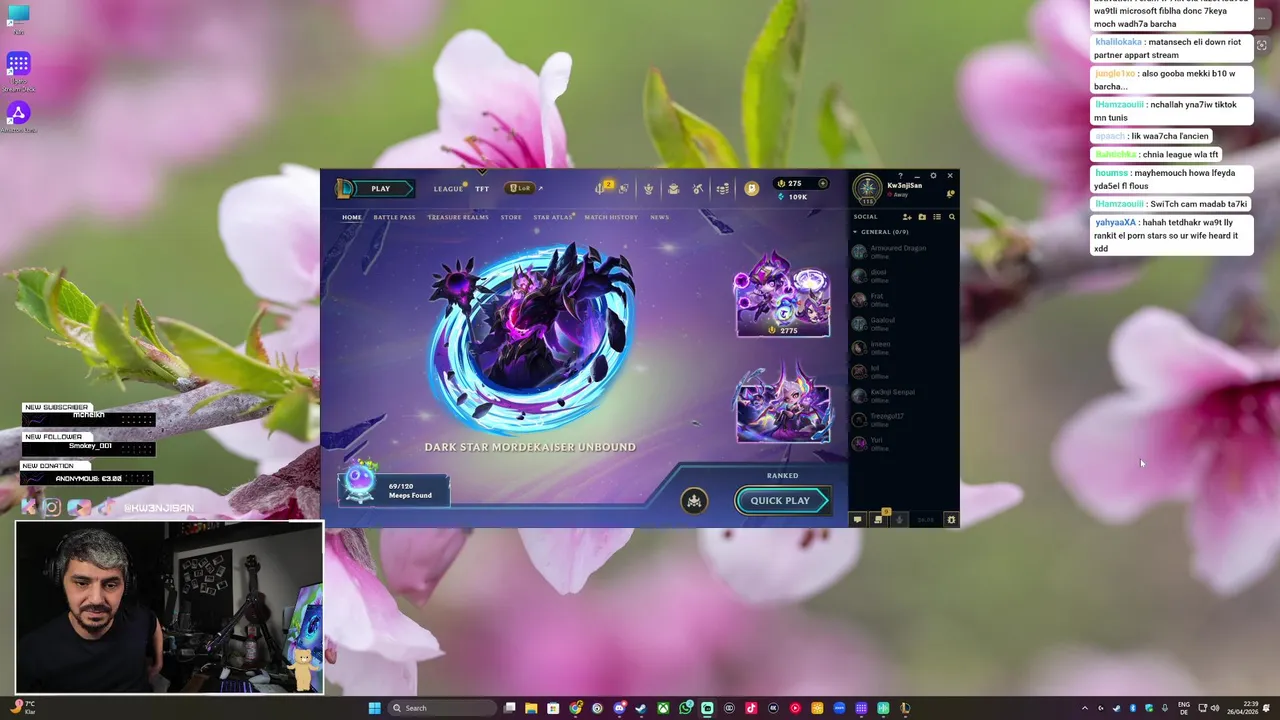Open the purple grid desktop shortcut
The height and width of the screenshot is (720, 1280).
[x=18, y=65]
